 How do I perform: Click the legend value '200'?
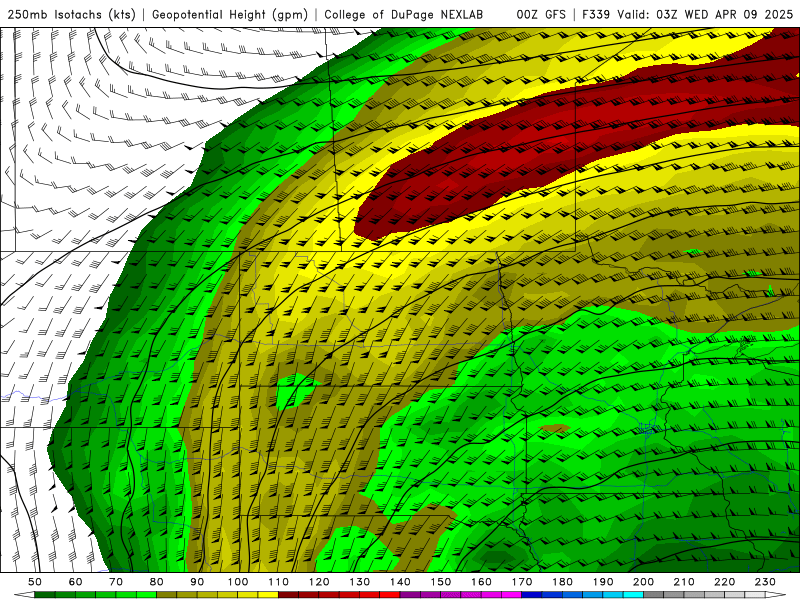pyautogui.click(x=643, y=582)
